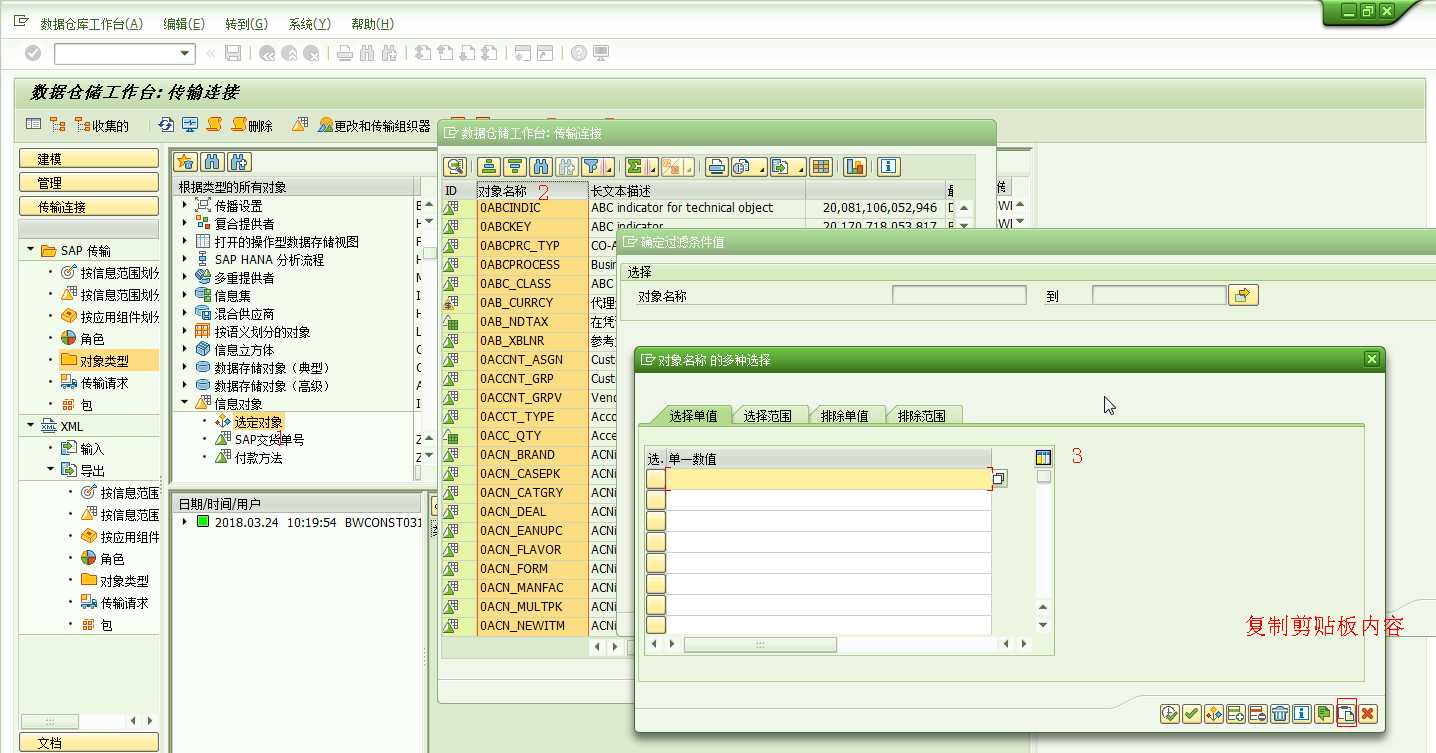Select the second row selector in 单一数值 table

[655, 500]
